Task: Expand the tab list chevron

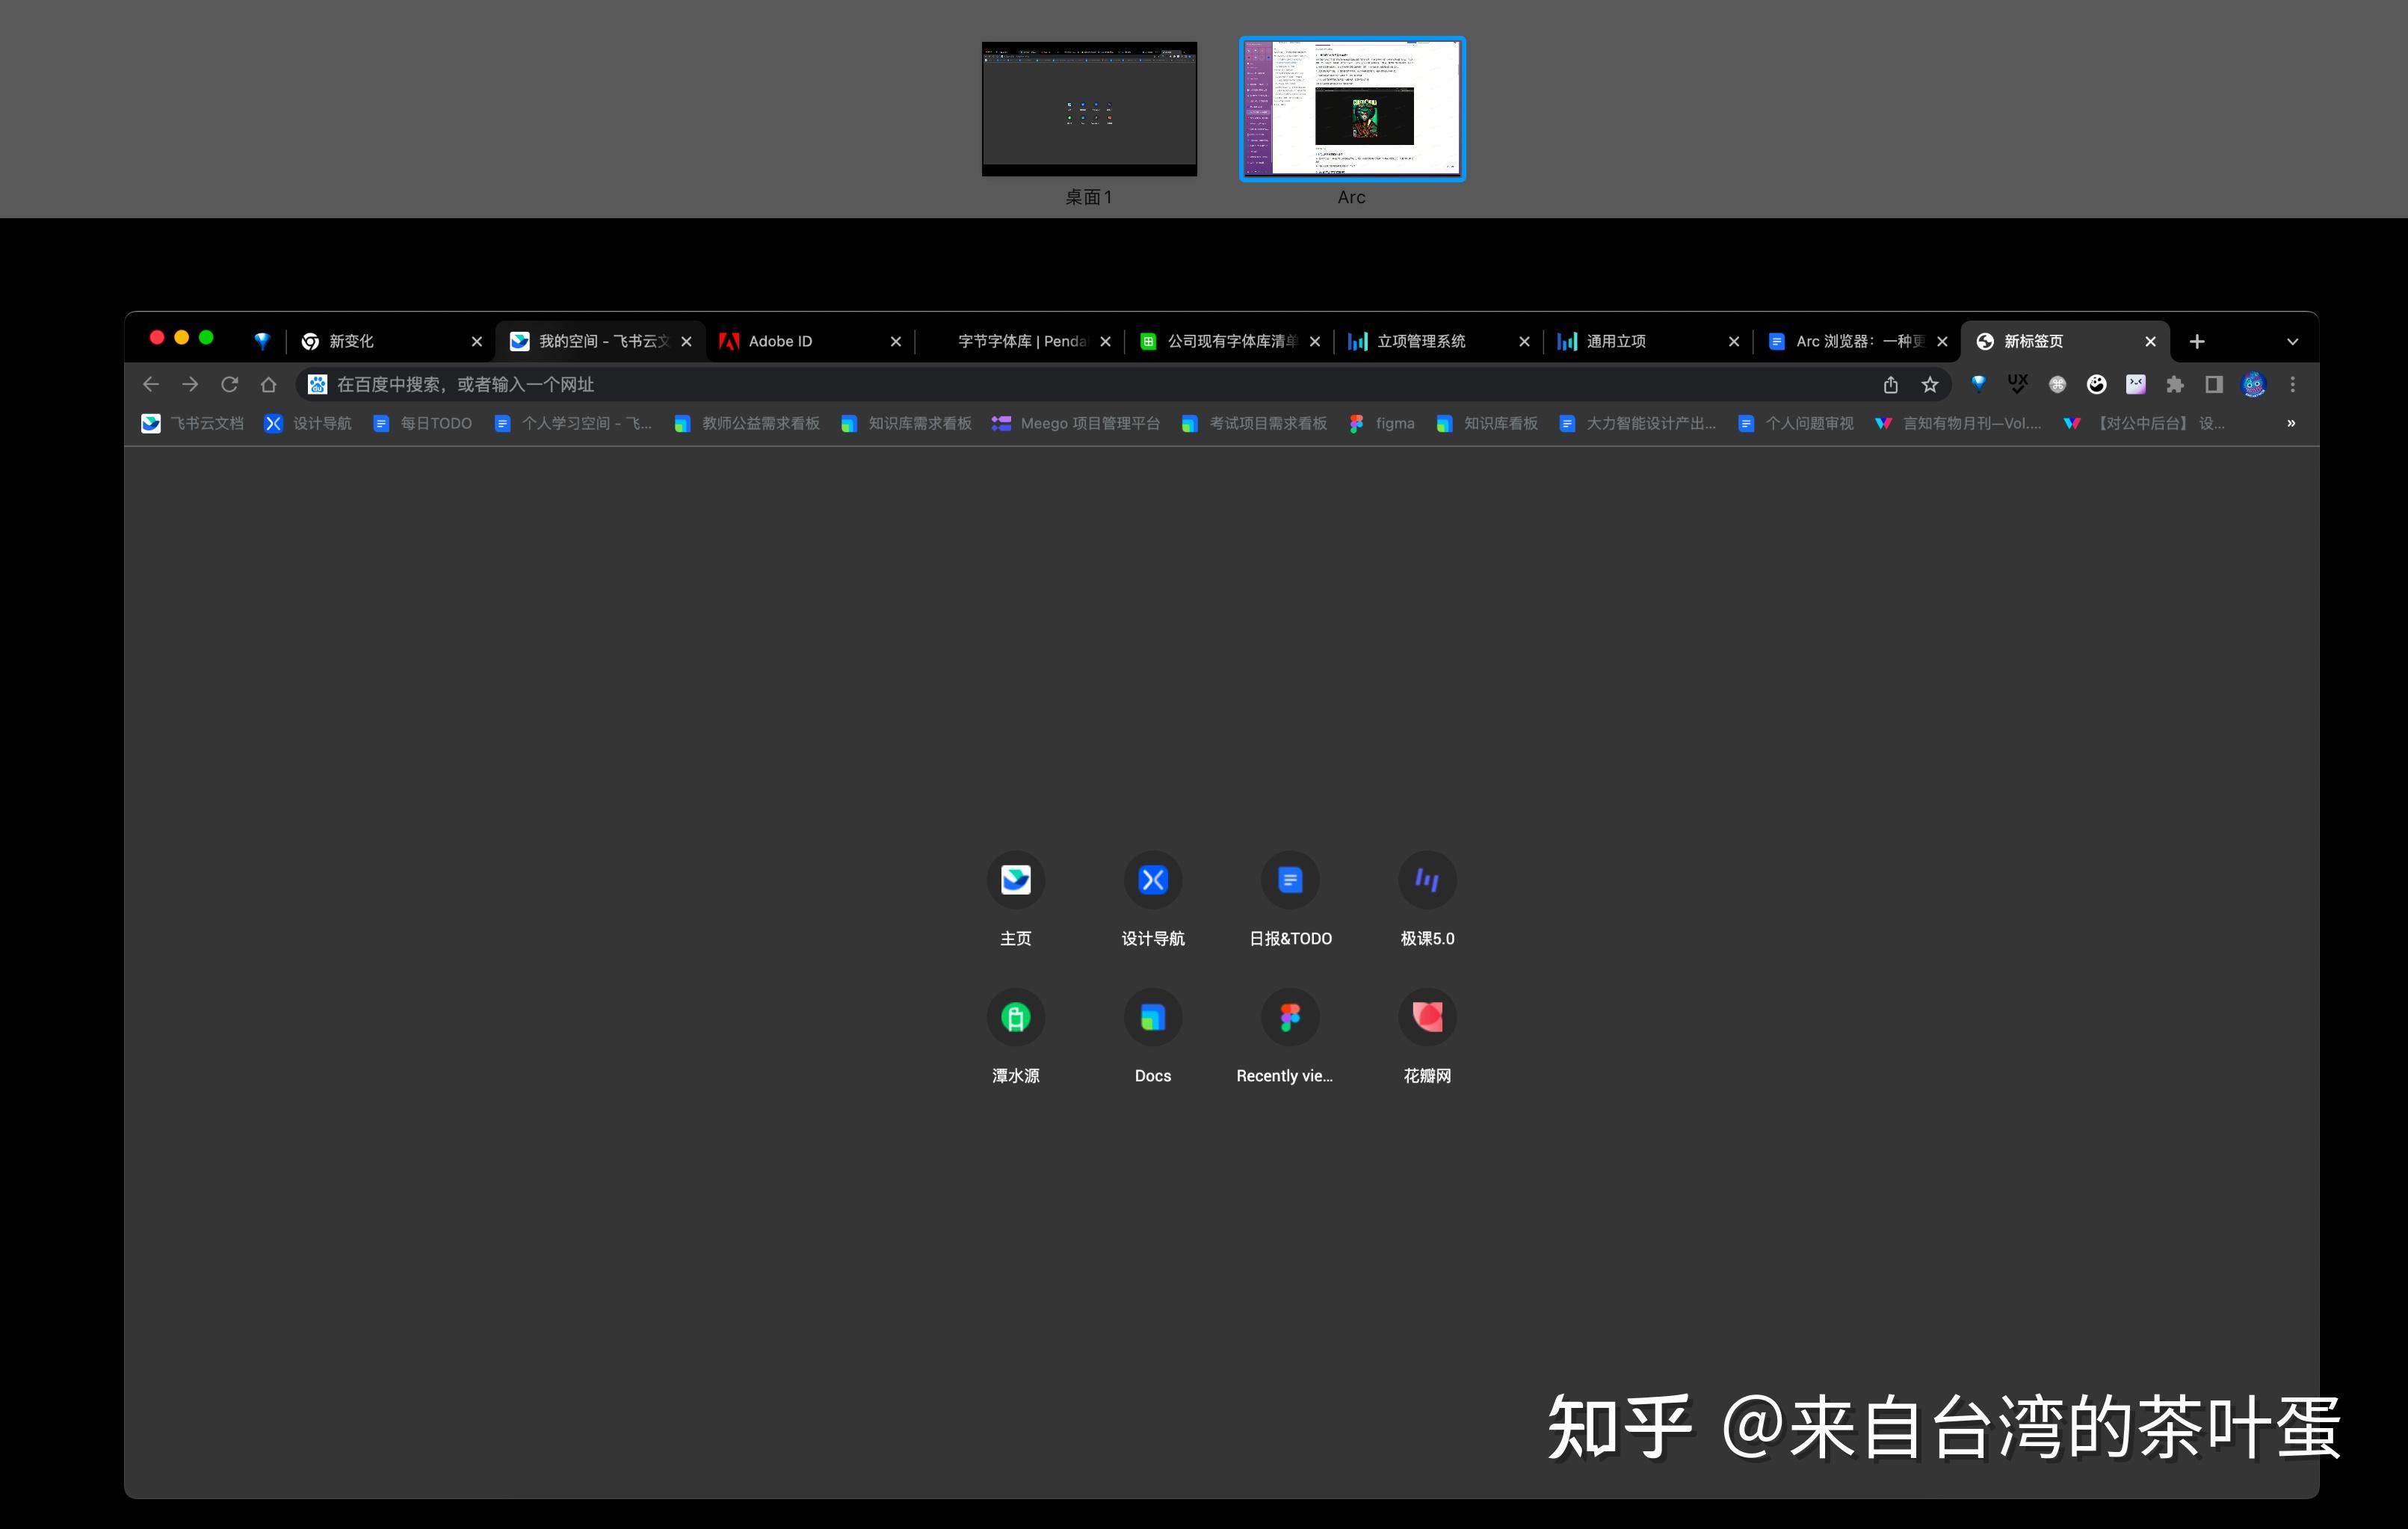Action: point(2292,341)
